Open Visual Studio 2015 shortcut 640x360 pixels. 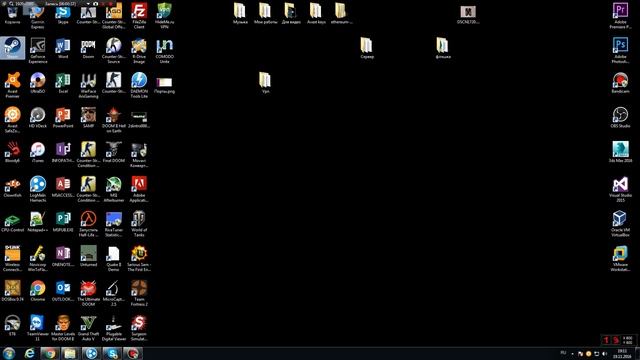pyautogui.click(x=620, y=189)
